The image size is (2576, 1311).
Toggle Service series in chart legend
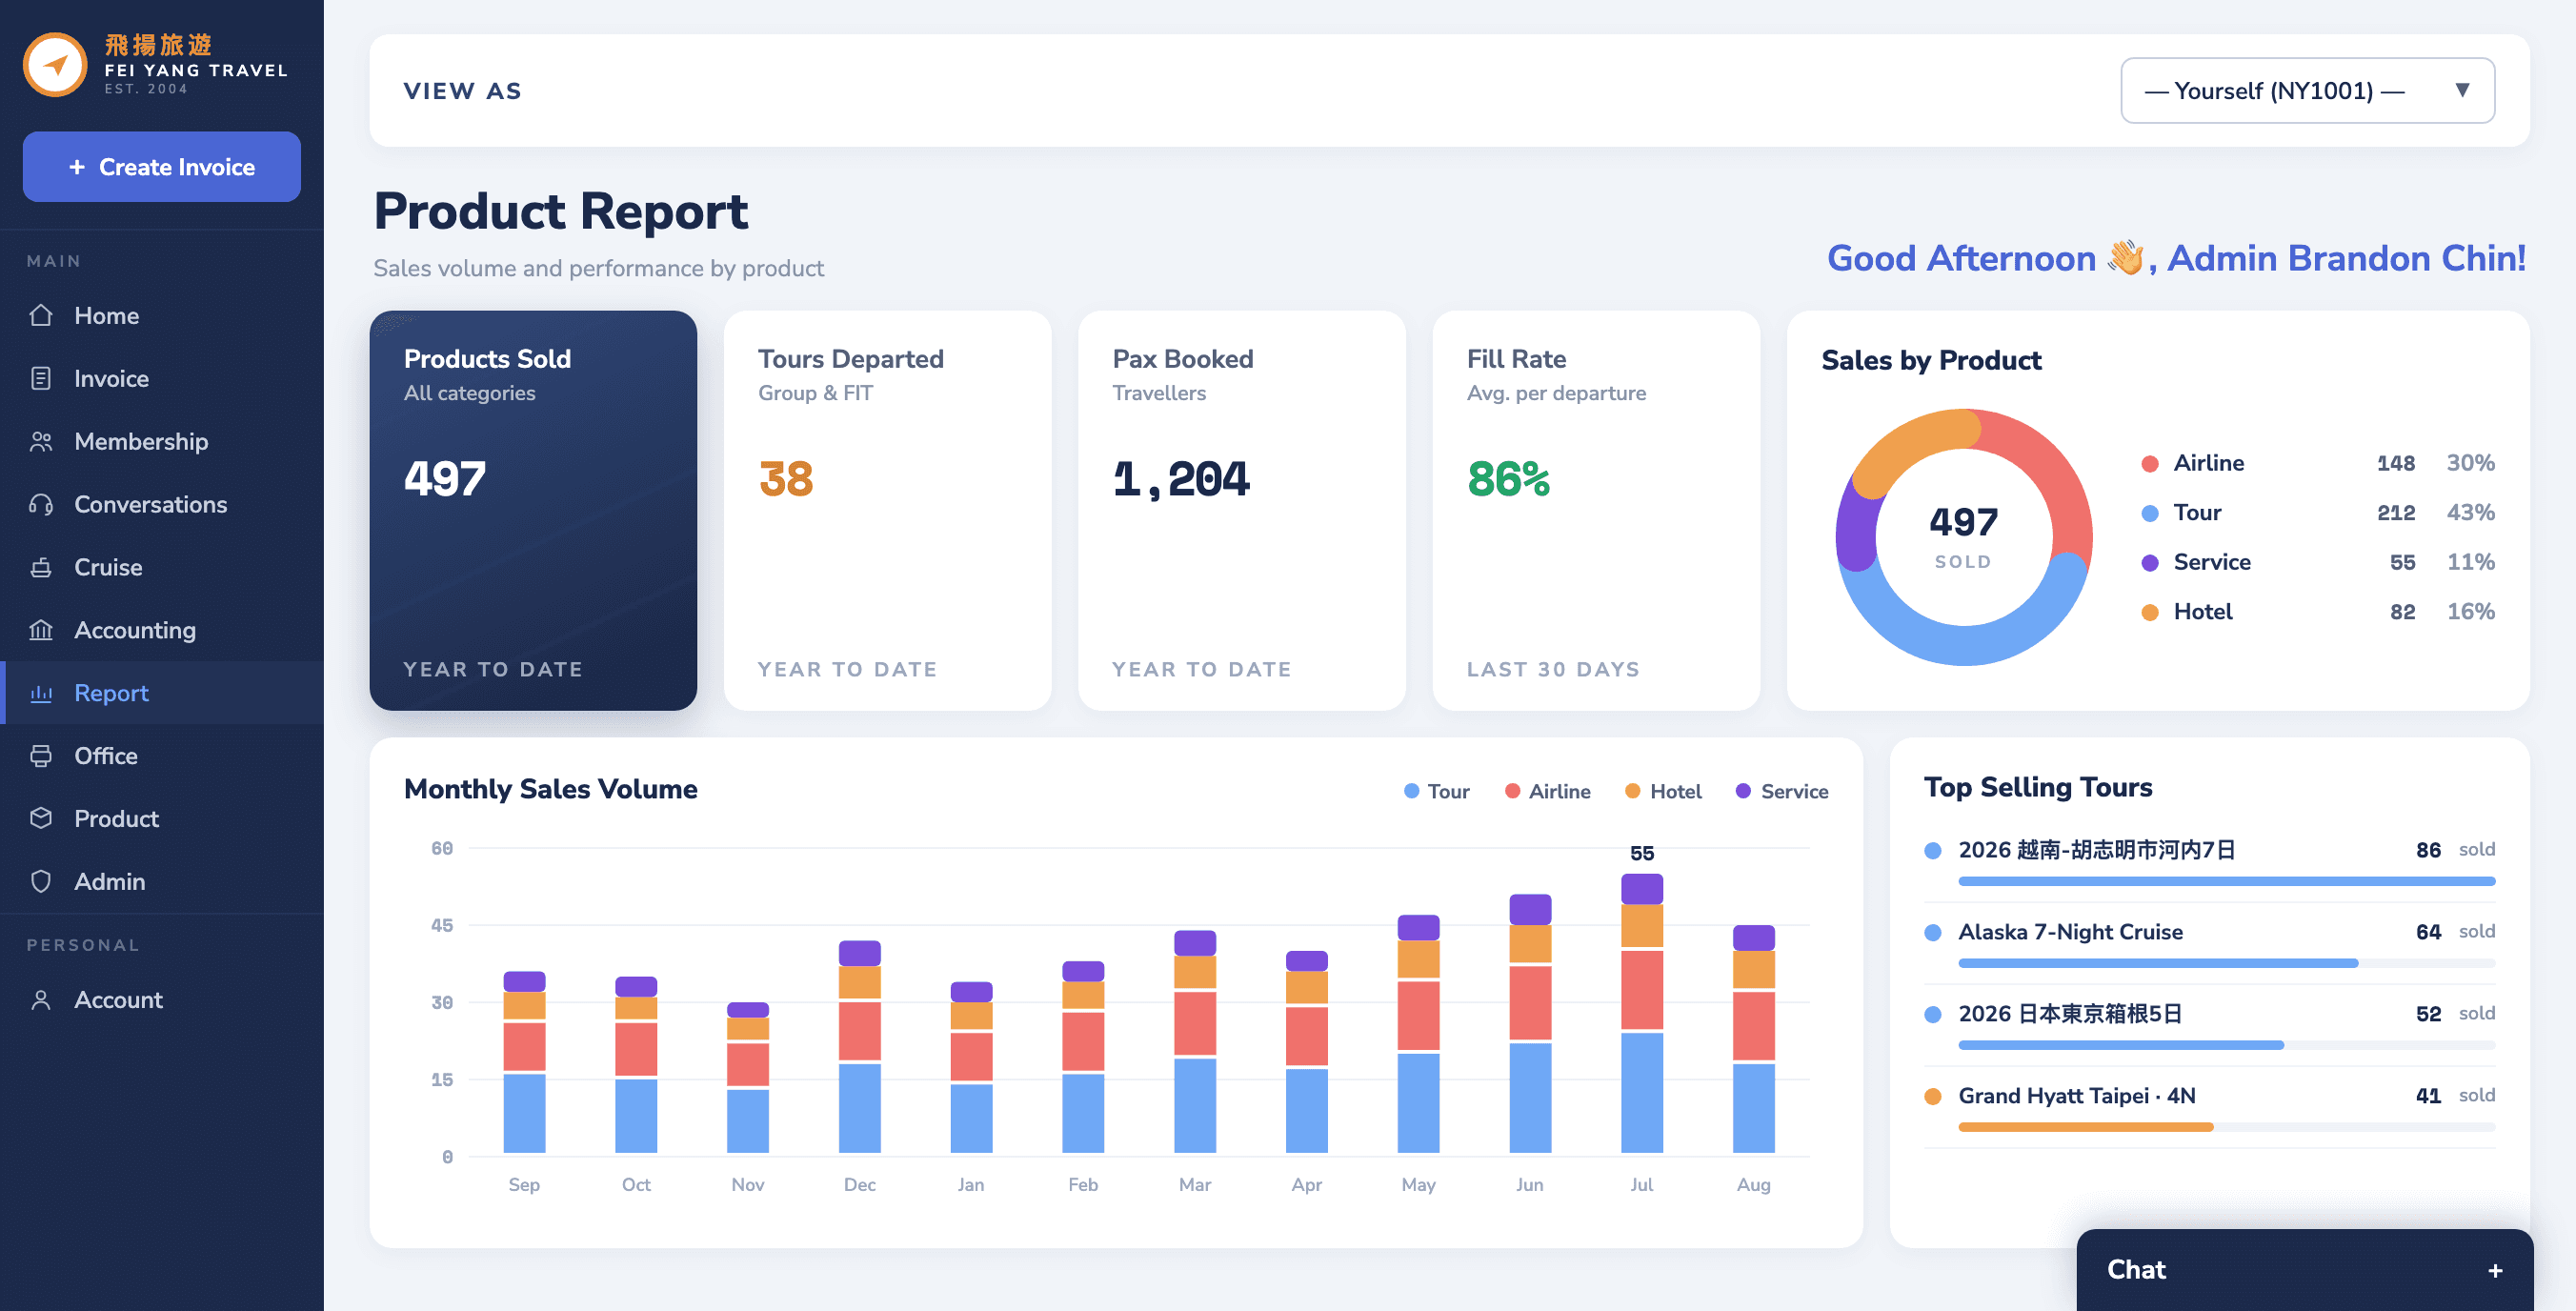1782,791
